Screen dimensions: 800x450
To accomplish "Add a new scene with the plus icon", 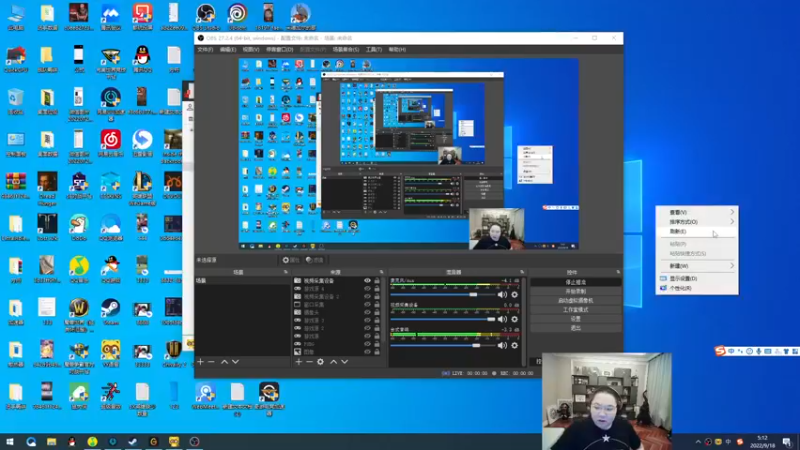I will (x=201, y=362).
